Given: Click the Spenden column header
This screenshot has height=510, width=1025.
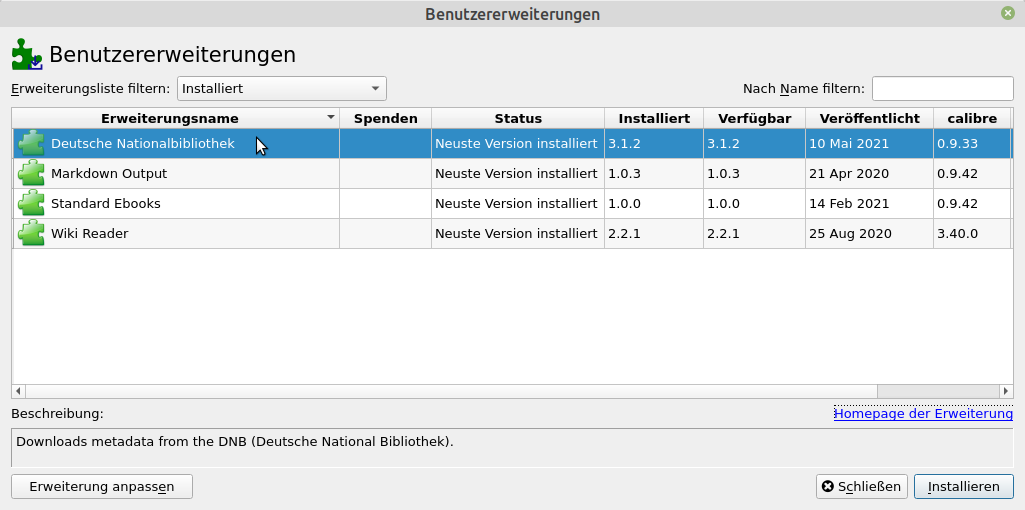Looking at the screenshot, I should coord(386,118).
